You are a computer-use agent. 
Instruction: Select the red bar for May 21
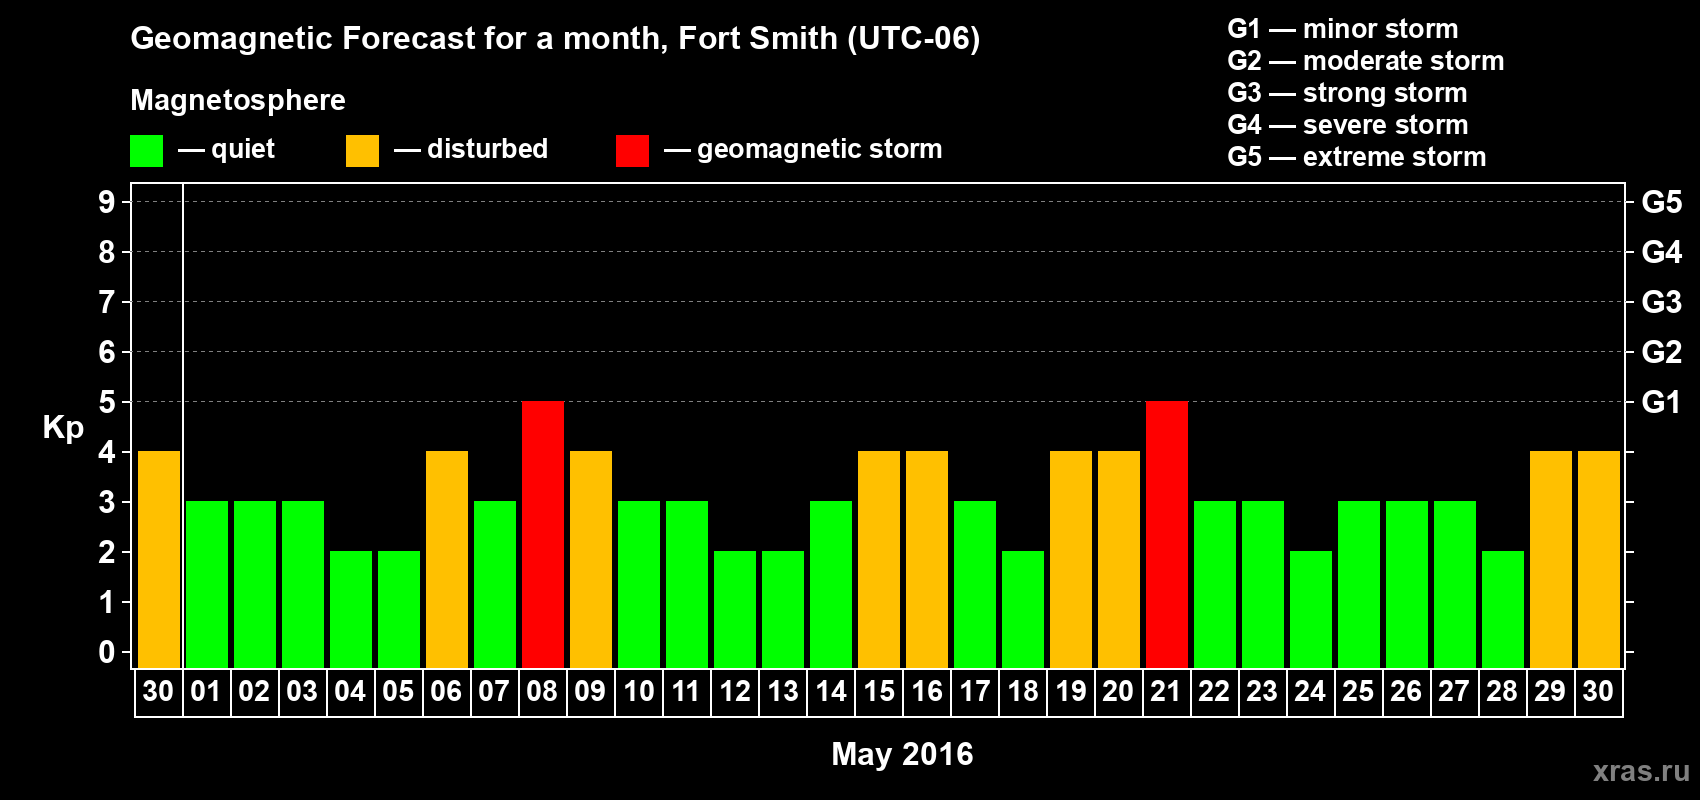[x=1167, y=535]
